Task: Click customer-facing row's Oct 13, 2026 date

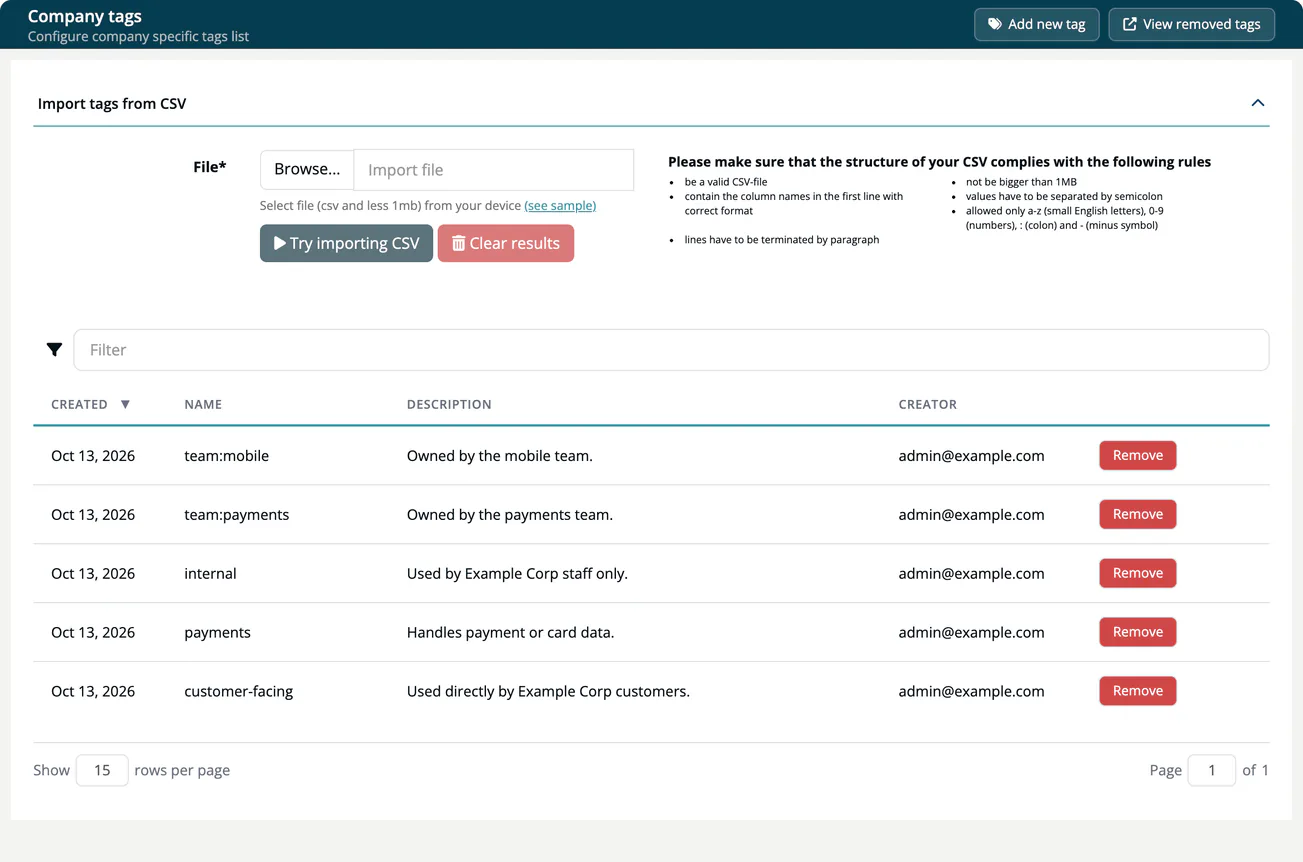Action: [93, 692]
